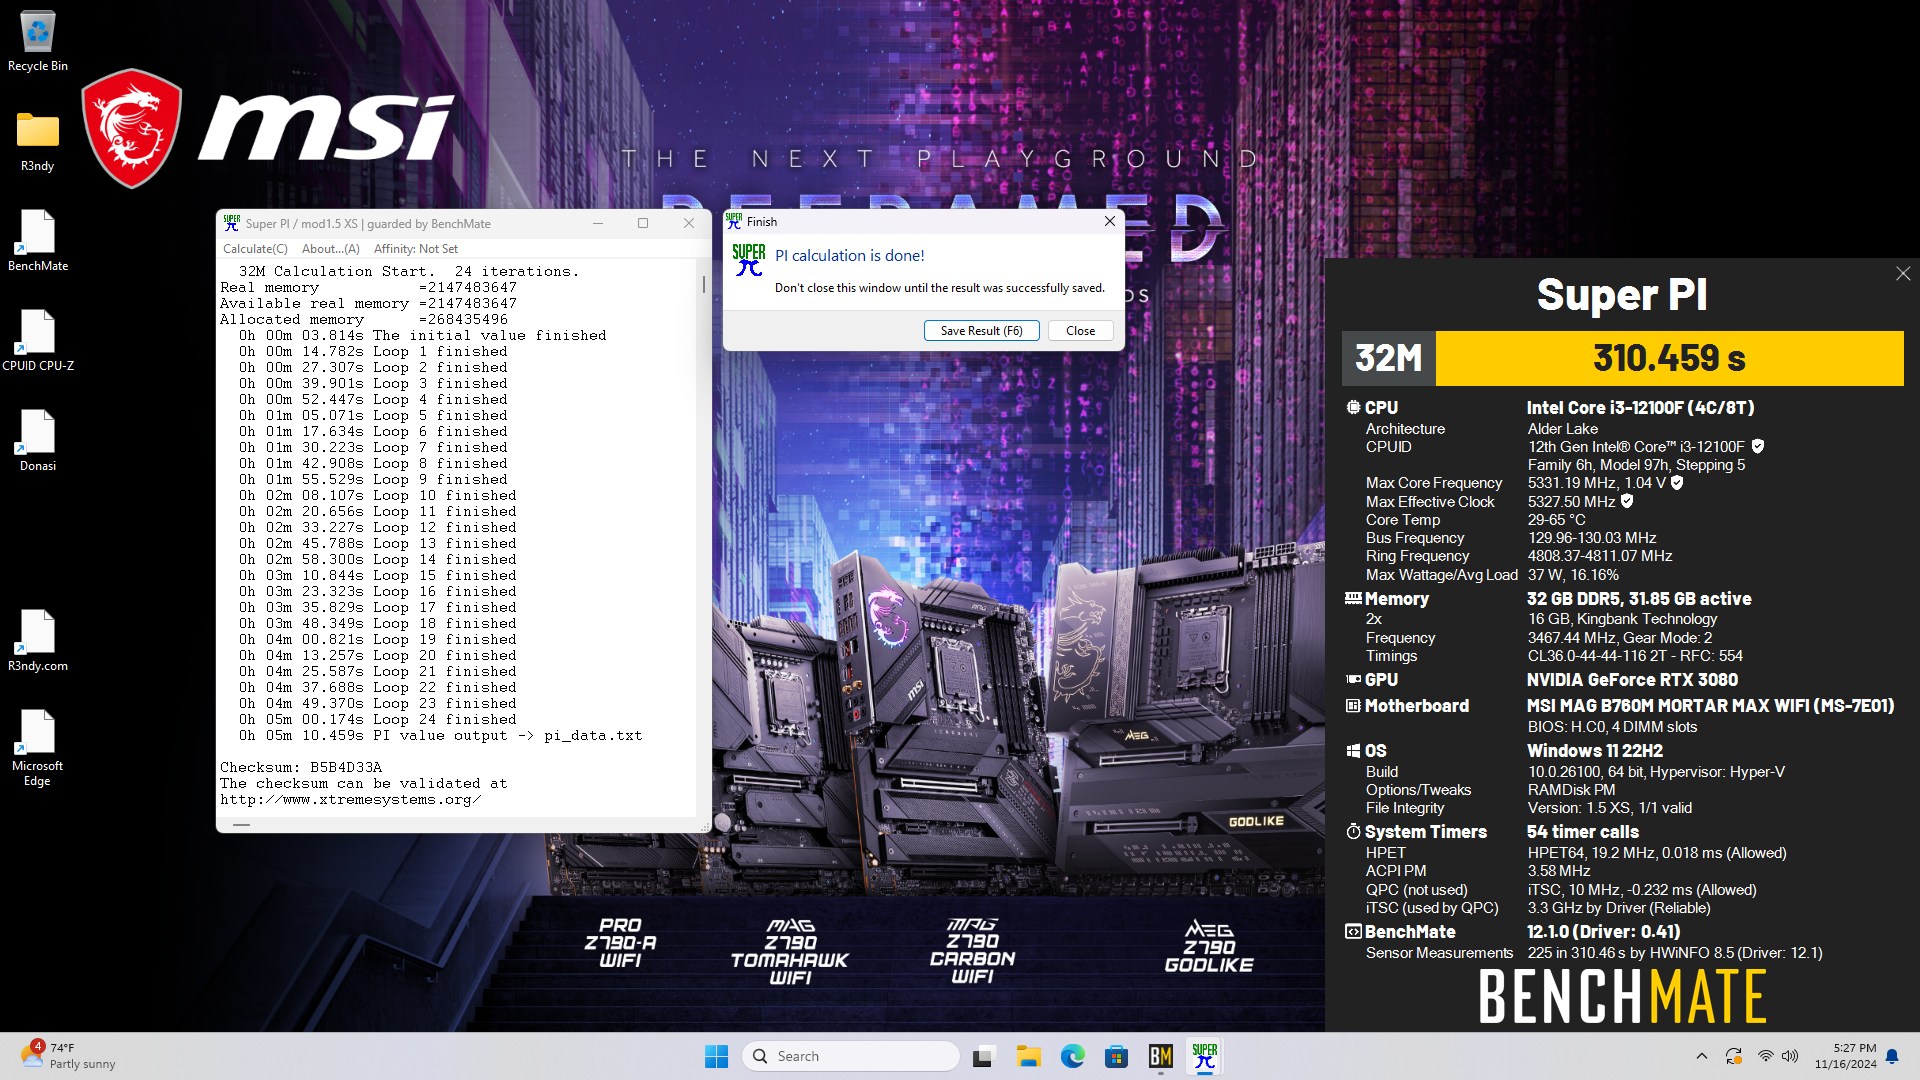Open notifications bell in tray

1892,1056
